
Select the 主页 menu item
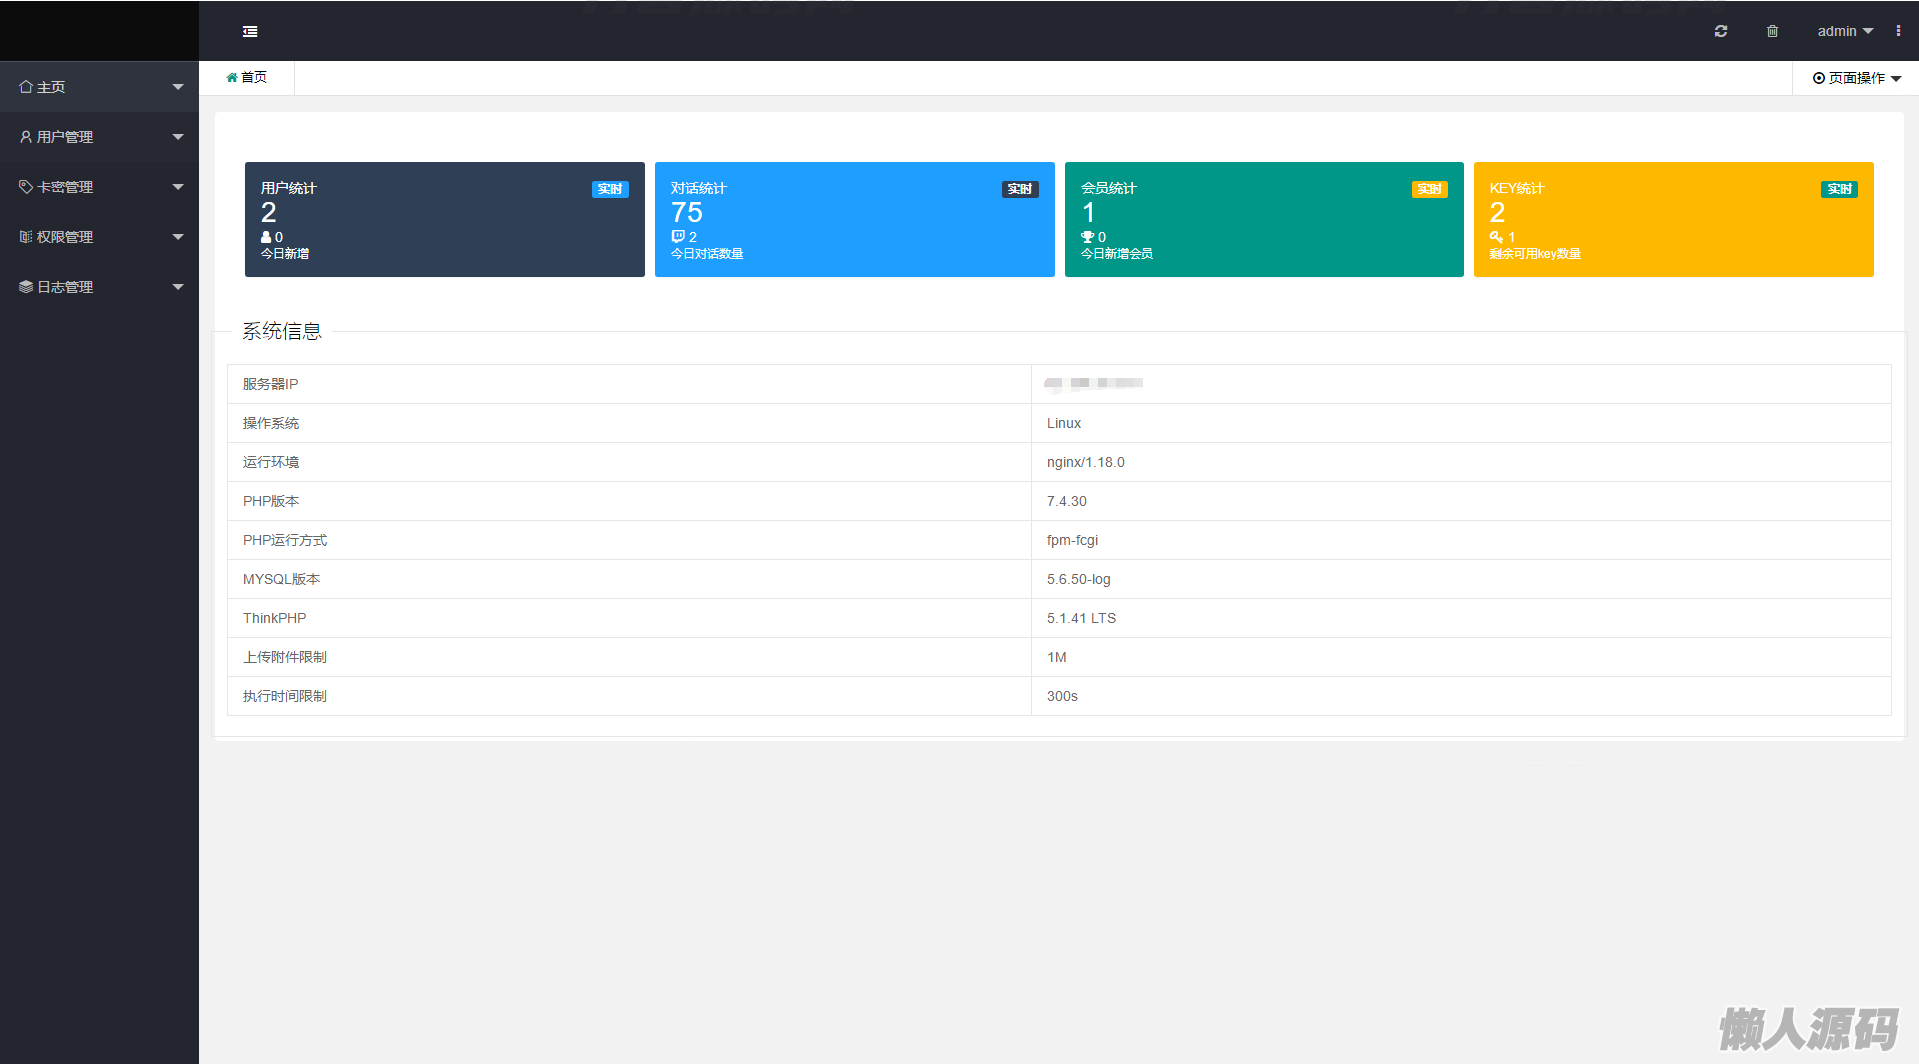(x=99, y=87)
